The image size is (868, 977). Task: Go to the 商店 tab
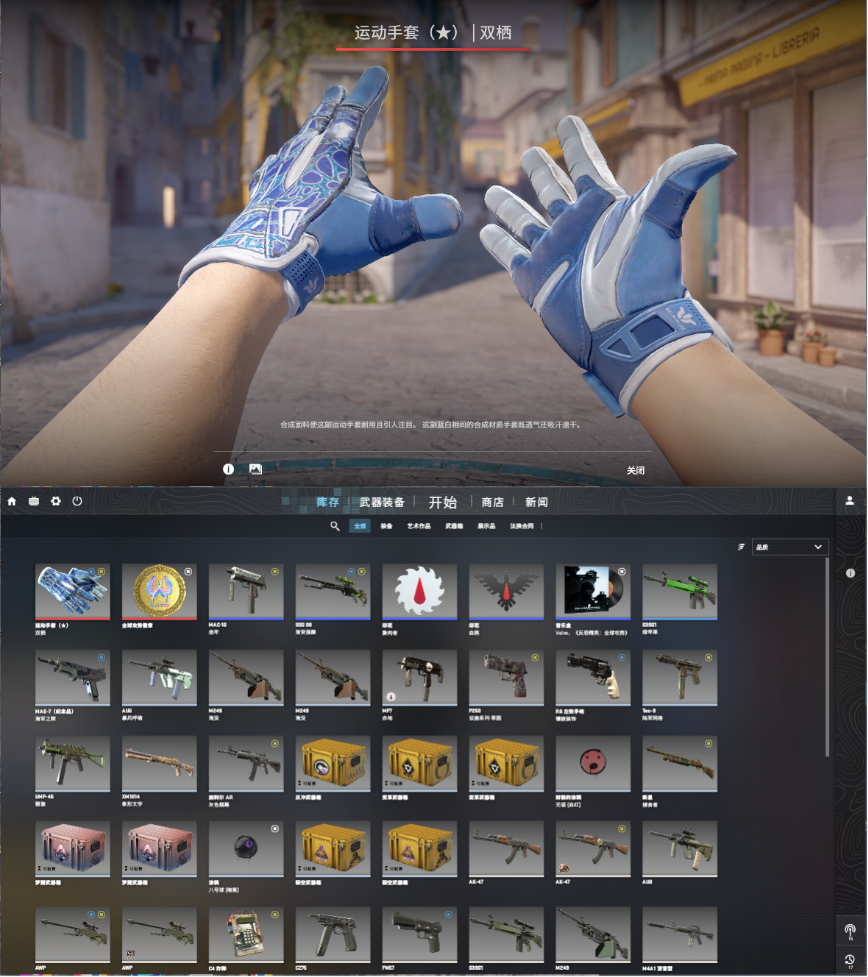(492, 502)
